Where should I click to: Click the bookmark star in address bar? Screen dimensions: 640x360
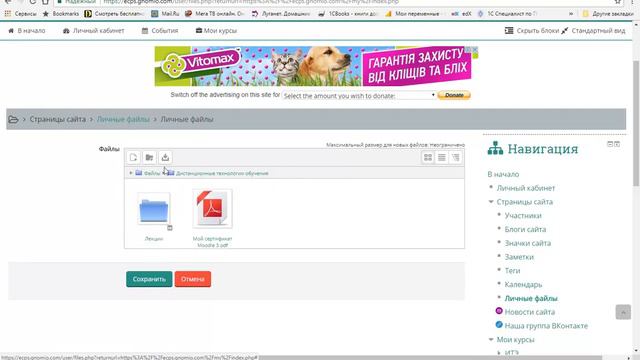point(618,2)
